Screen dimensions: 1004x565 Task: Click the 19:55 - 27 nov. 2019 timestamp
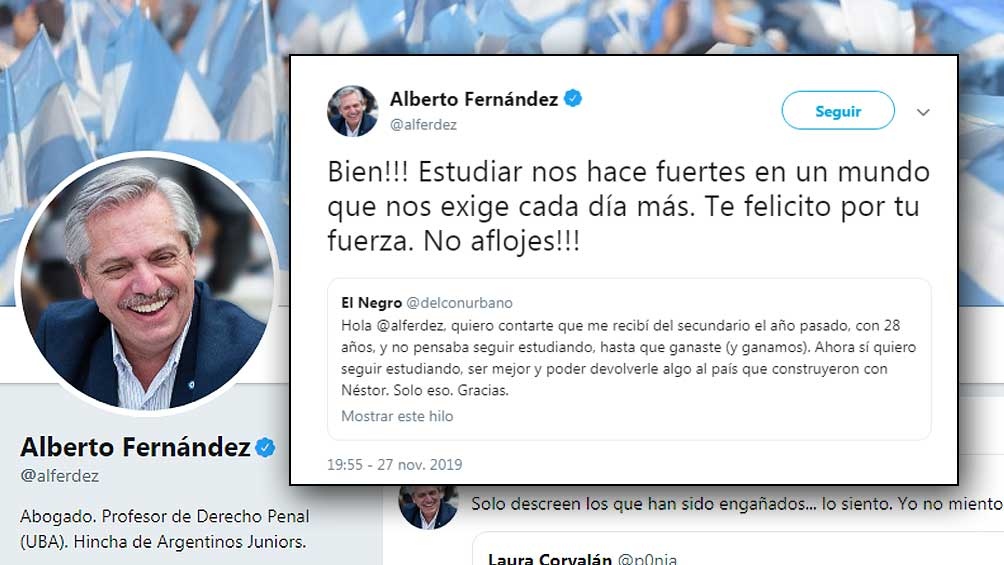click(394, 464)
